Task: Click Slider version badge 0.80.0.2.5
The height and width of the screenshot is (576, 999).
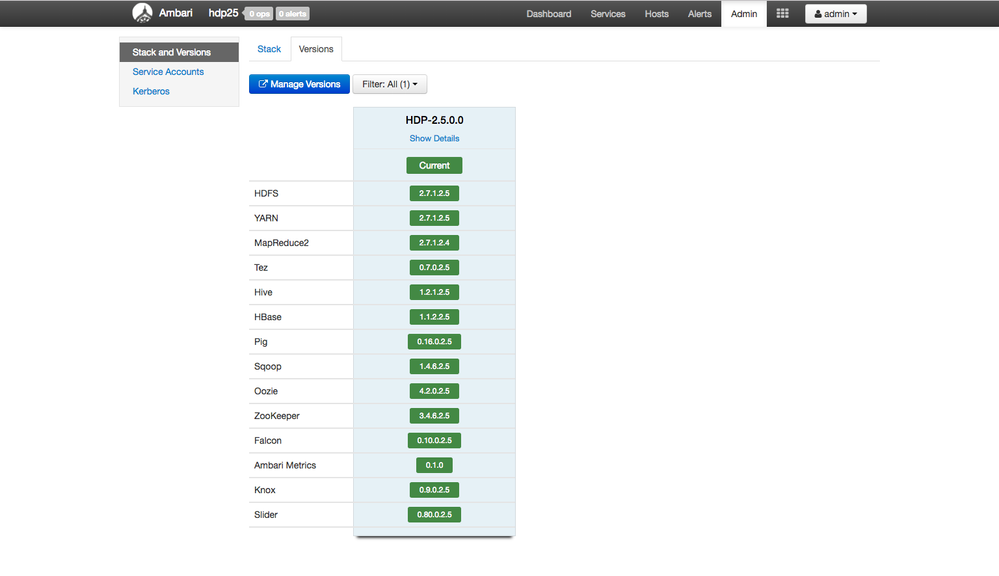Action: point(435,515)
